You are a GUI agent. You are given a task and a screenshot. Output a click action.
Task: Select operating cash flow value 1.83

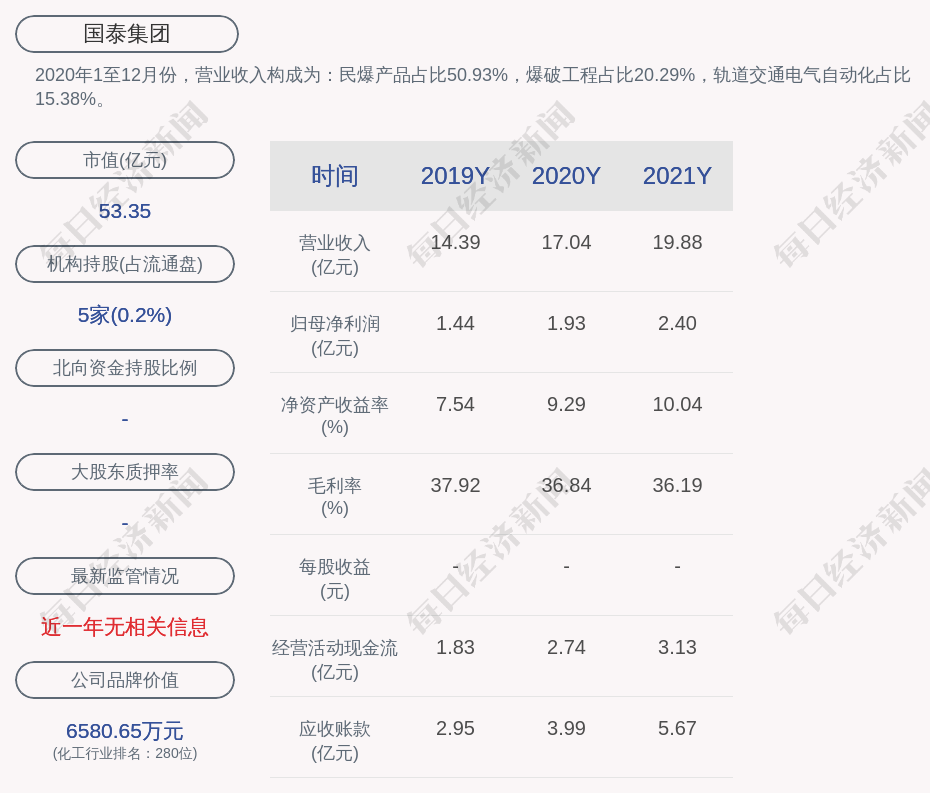[455, 647]
